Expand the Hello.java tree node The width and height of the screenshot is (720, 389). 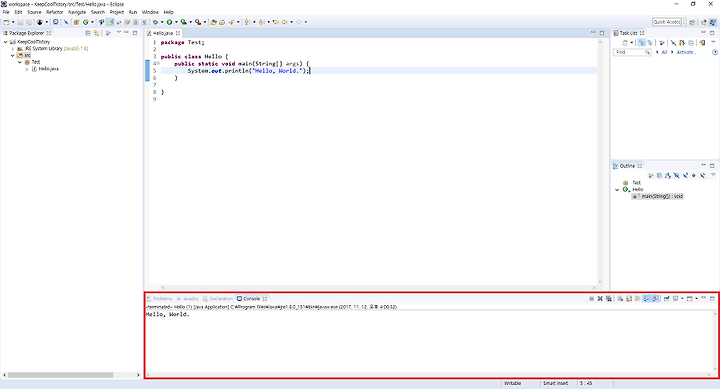pos(27,69)
